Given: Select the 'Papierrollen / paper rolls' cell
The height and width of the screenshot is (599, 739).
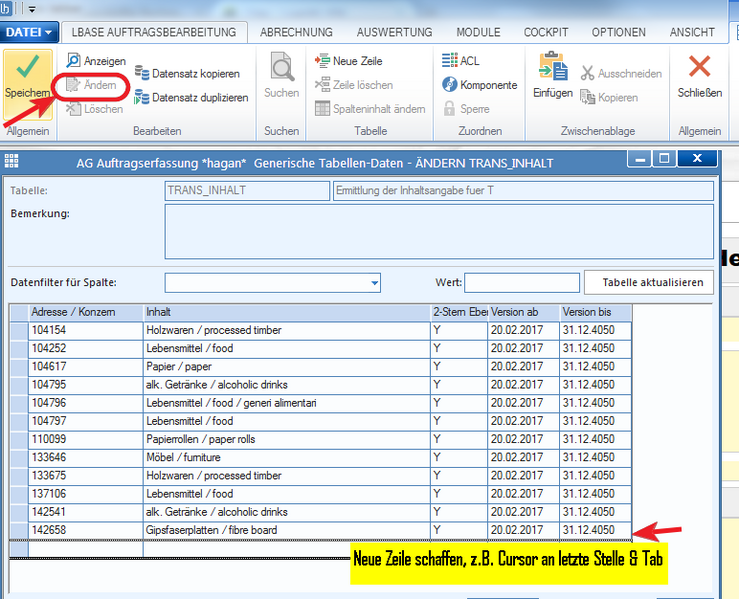Looking at the screenshot, I should click(287, 440).
